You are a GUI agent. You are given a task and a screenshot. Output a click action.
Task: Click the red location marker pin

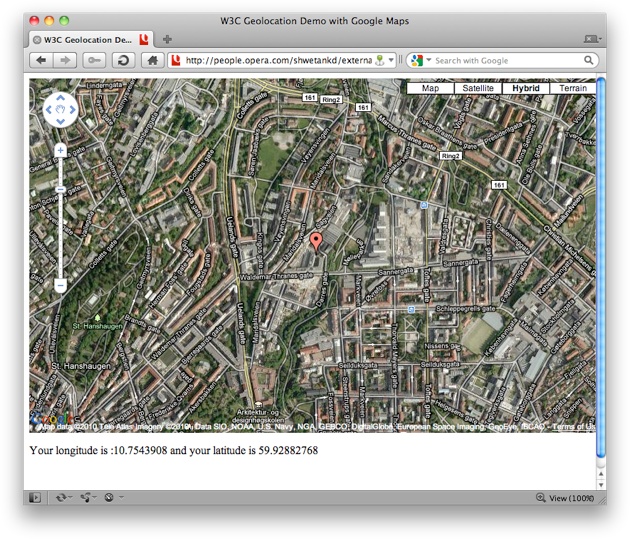(316, 242)
